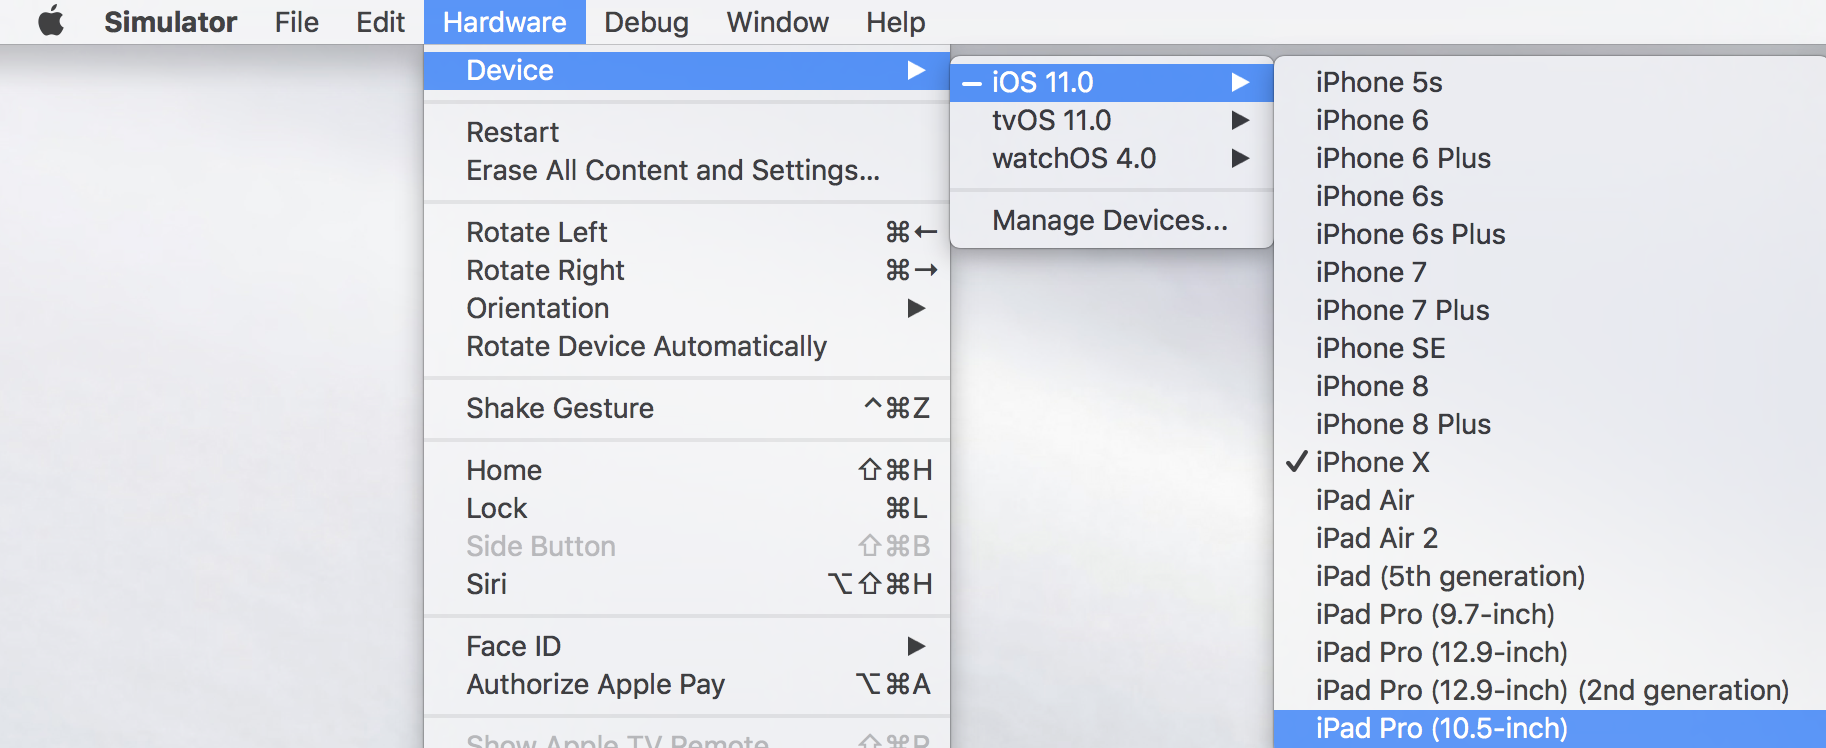Choose Erase All Content and Settings
The height and width of the screenshot is (748, 1826).
click(x=672, y=170)
